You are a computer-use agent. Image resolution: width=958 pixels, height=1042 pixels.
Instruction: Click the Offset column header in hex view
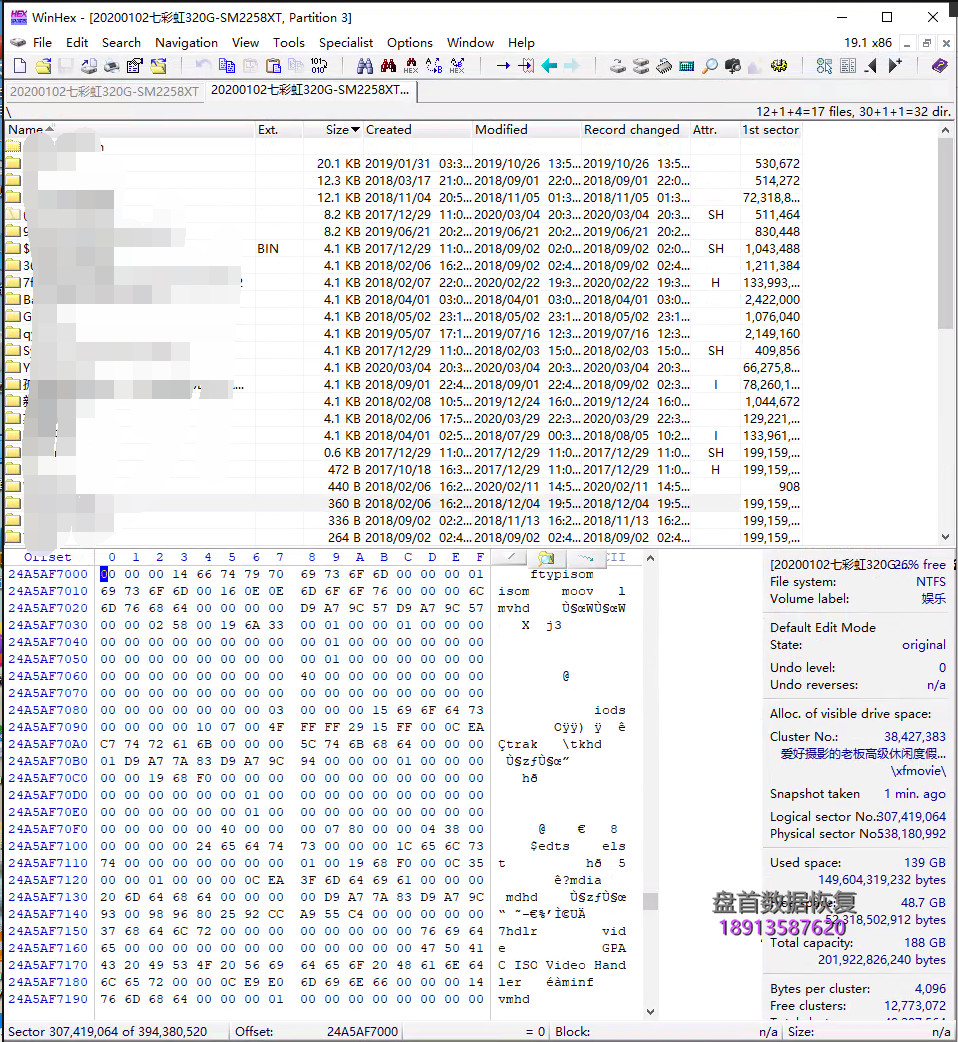(x=48, y=557)
